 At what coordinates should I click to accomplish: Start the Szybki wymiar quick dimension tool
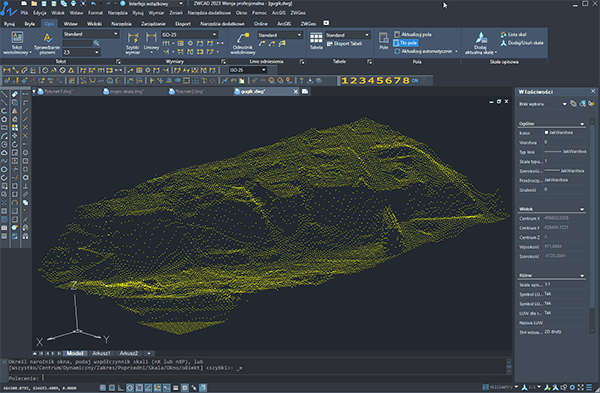click(133, 43)
